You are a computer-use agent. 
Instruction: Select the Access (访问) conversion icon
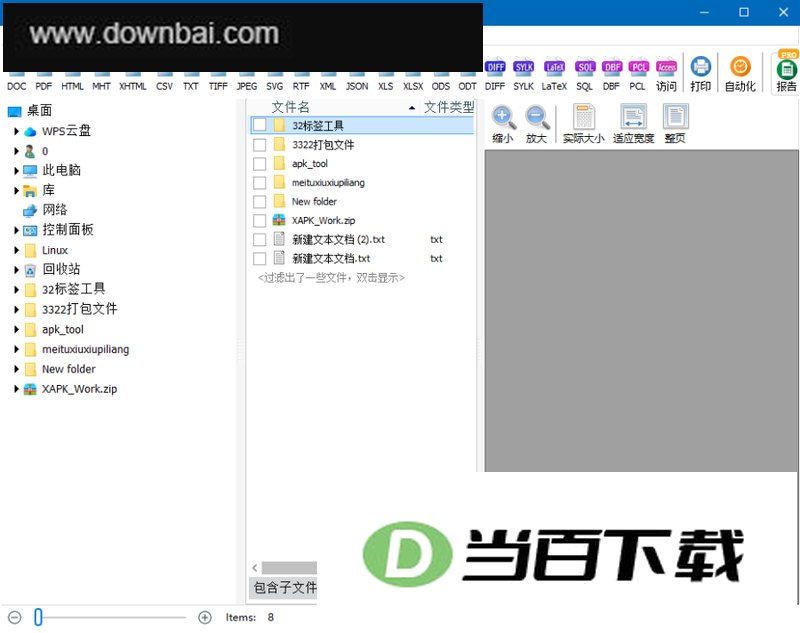point(666,74)
